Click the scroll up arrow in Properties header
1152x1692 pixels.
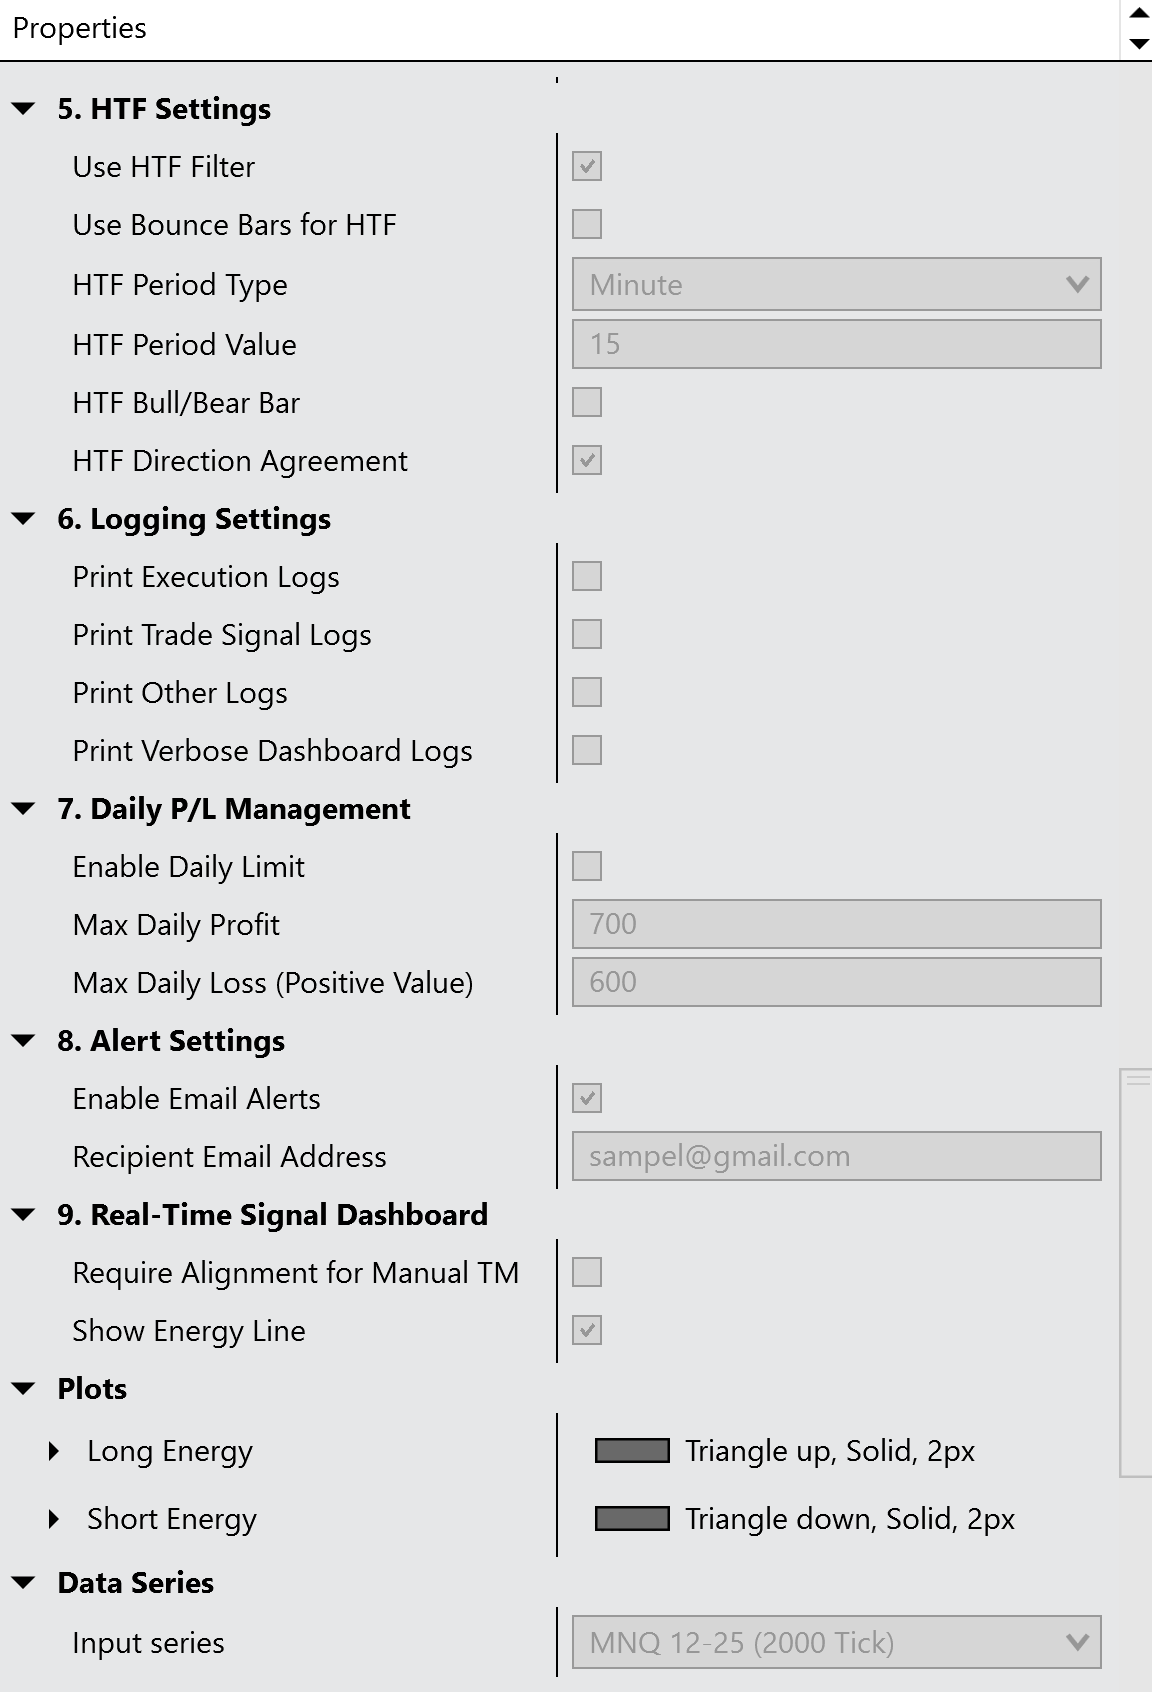pos(1138,13)
